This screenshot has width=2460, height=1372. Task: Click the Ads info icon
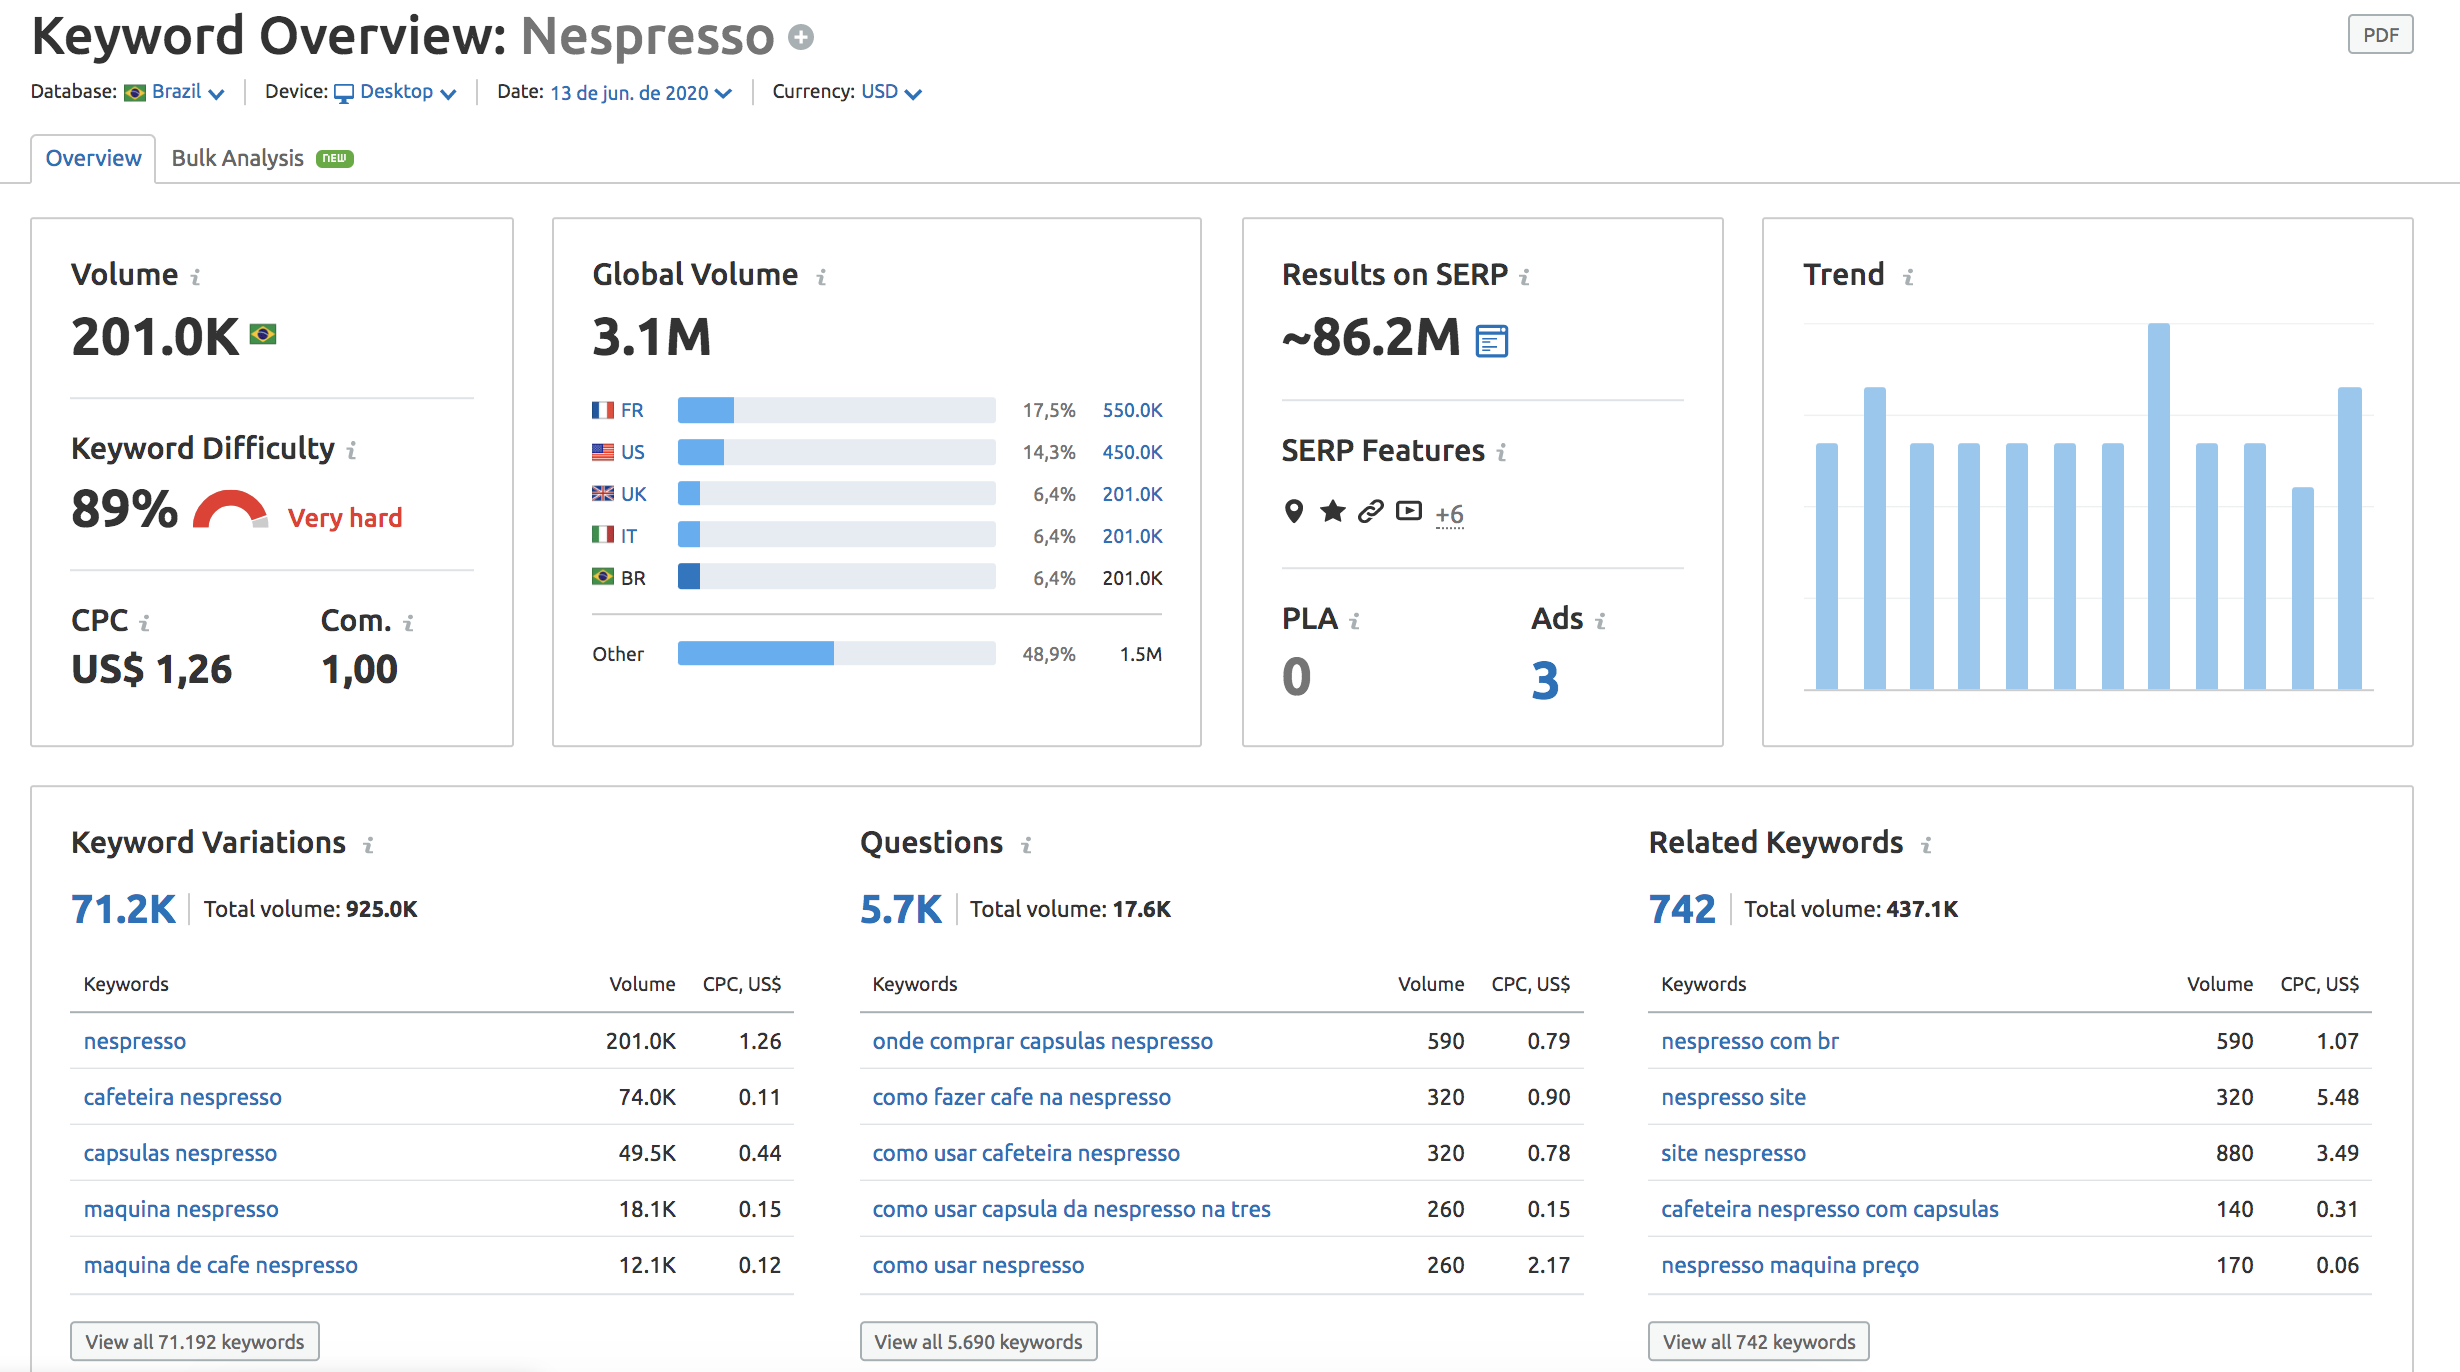tap(1600, 621)
